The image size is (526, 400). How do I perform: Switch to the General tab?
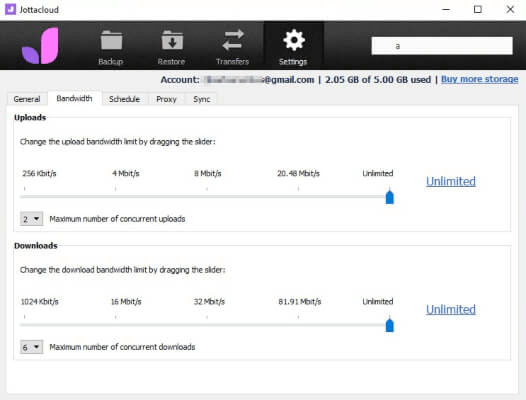pyautogui.click(x=27, y=99)
